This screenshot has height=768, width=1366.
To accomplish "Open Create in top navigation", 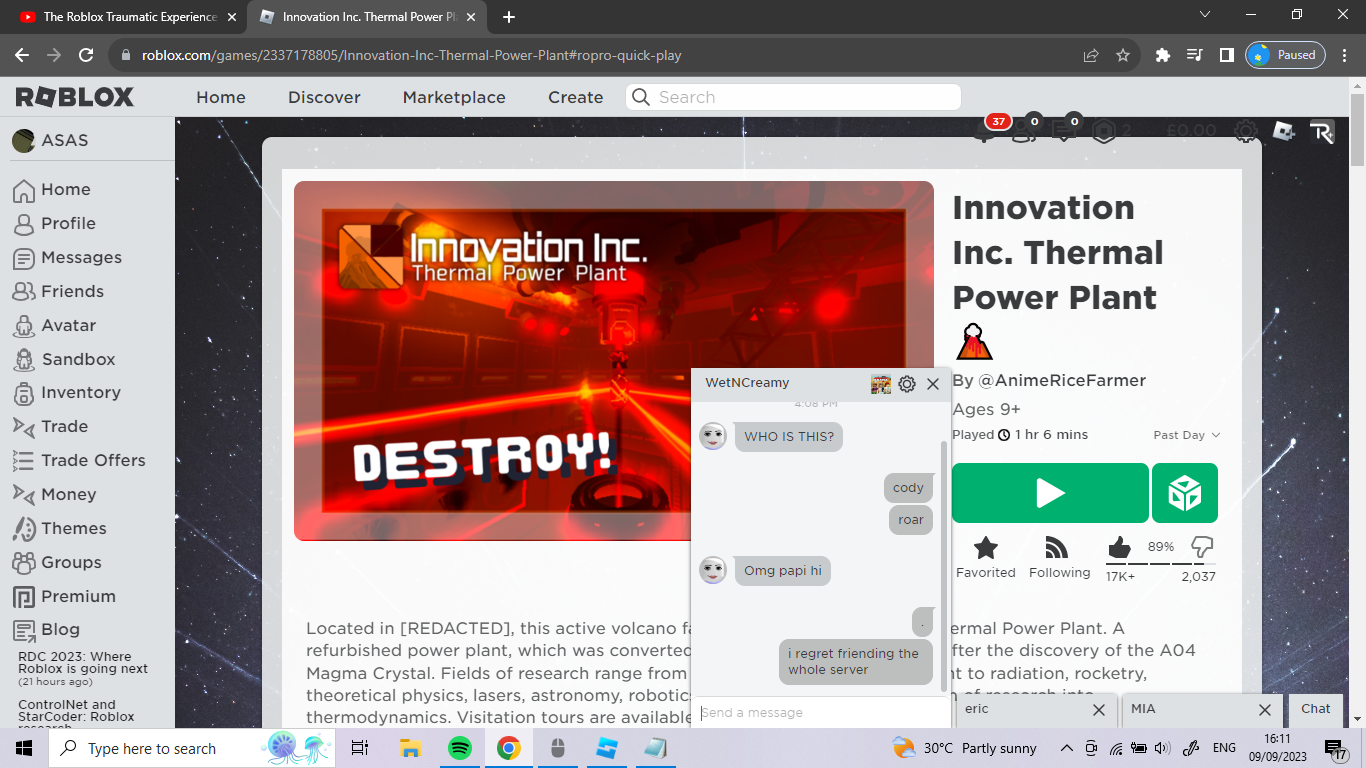I will pyautogui.click(x=575, y=97).
